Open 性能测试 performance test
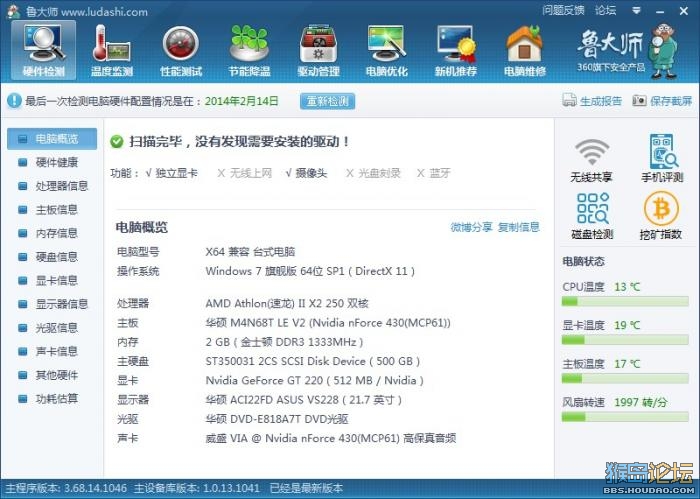Viewport: 700px width, 499px height. (181, 50)
